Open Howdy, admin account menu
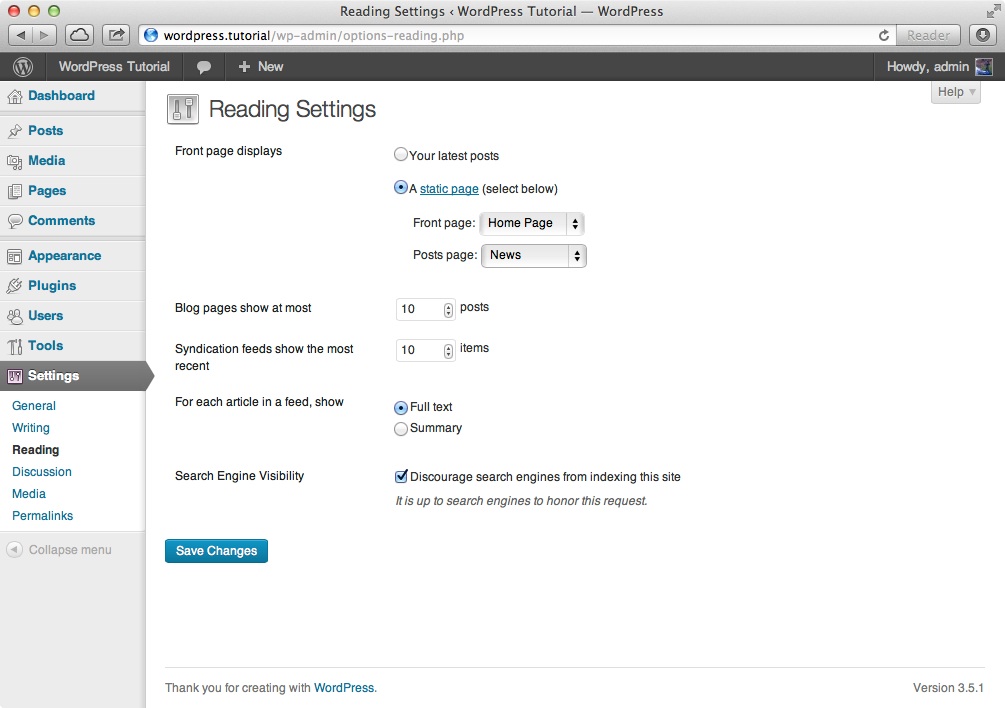 click(x=939, y=67)
